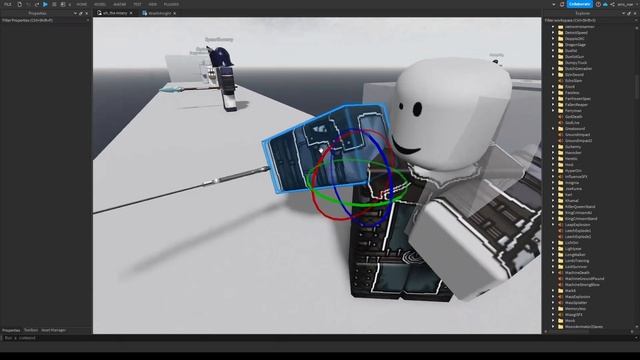Expand the Heretic folder arrow
The width and height of the screenshot is (640, 360).
point(553,158)
